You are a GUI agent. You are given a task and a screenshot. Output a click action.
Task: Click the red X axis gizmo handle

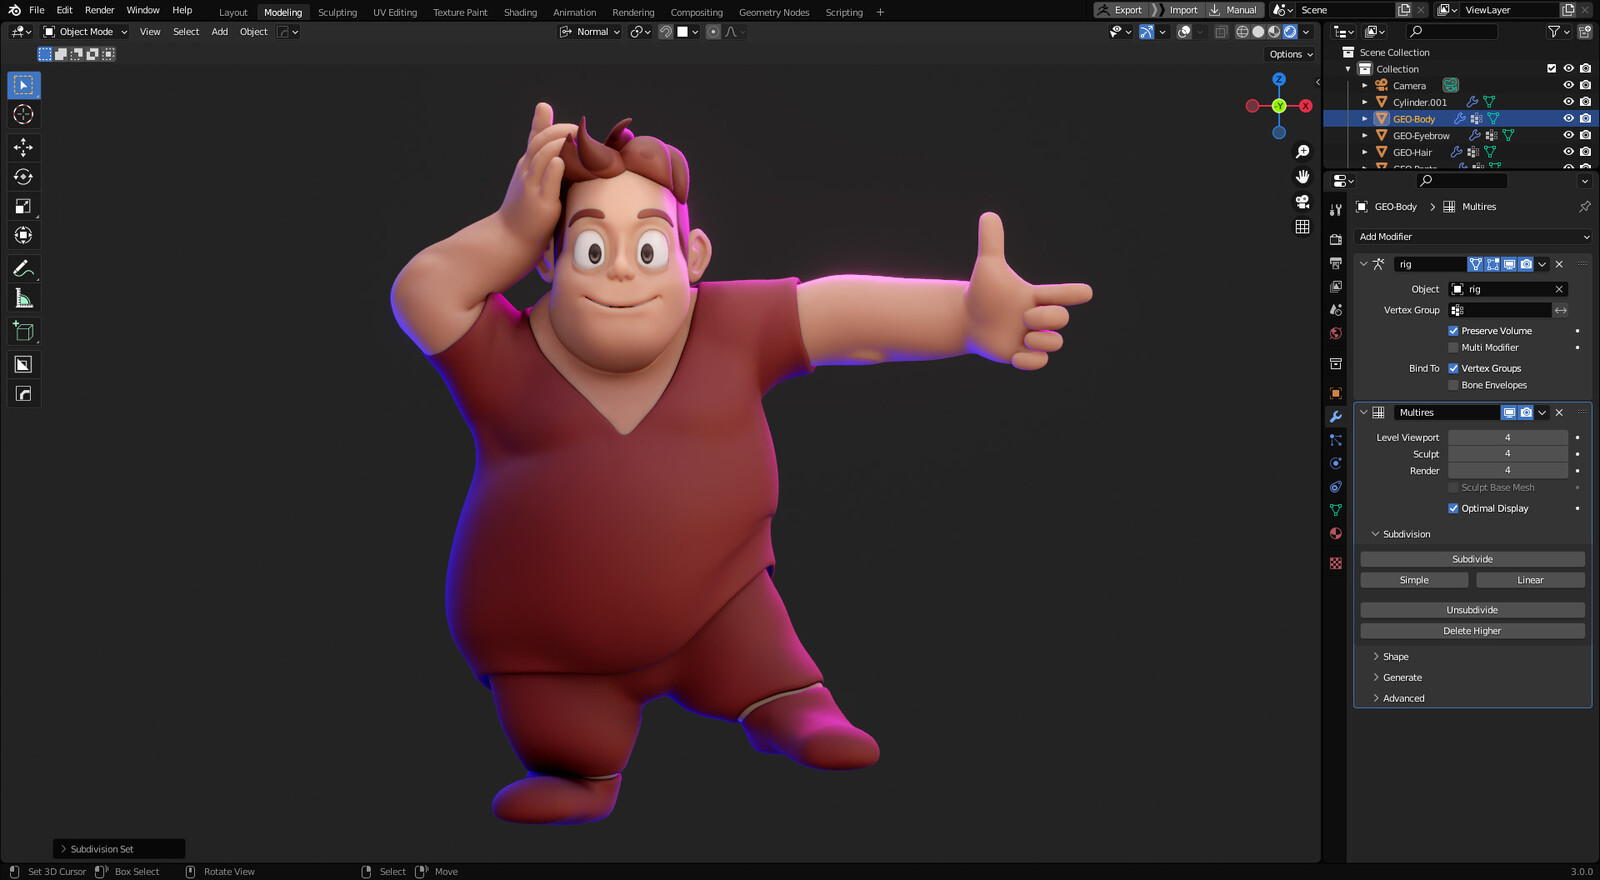[1305, 106]
